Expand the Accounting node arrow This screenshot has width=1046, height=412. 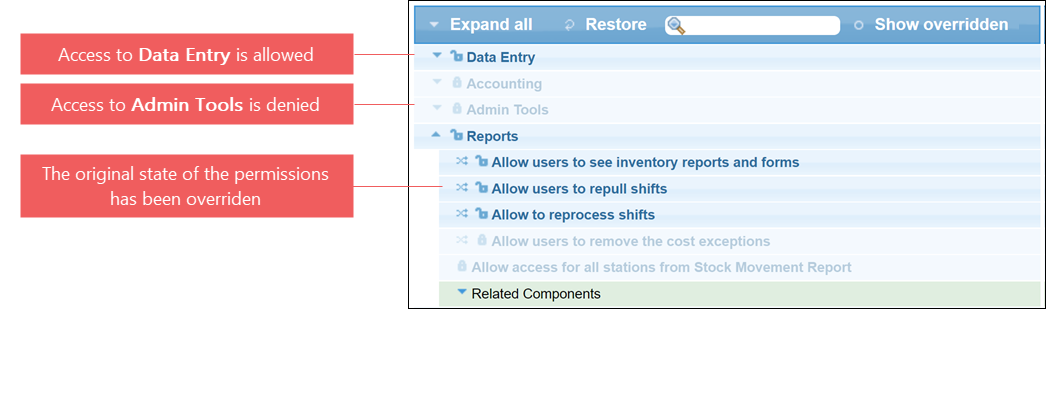tap(437, 82)
